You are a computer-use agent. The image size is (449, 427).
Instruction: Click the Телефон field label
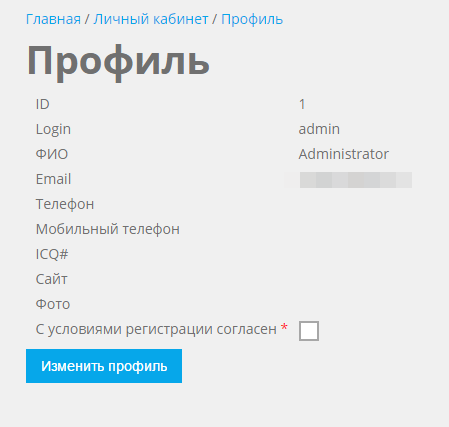click(65, 204)
